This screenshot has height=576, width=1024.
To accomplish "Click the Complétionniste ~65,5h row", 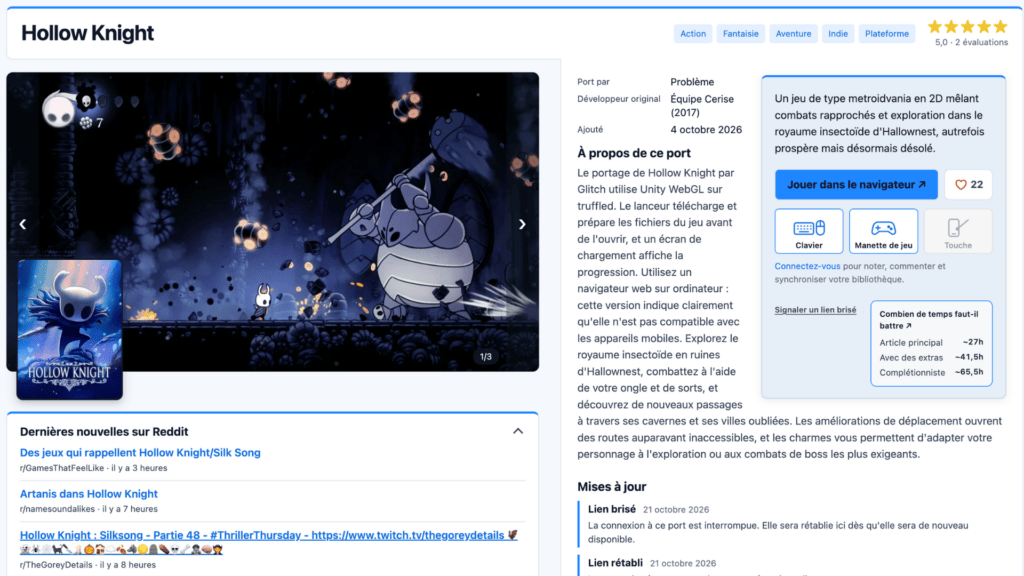I will click(x=931, y=372).
